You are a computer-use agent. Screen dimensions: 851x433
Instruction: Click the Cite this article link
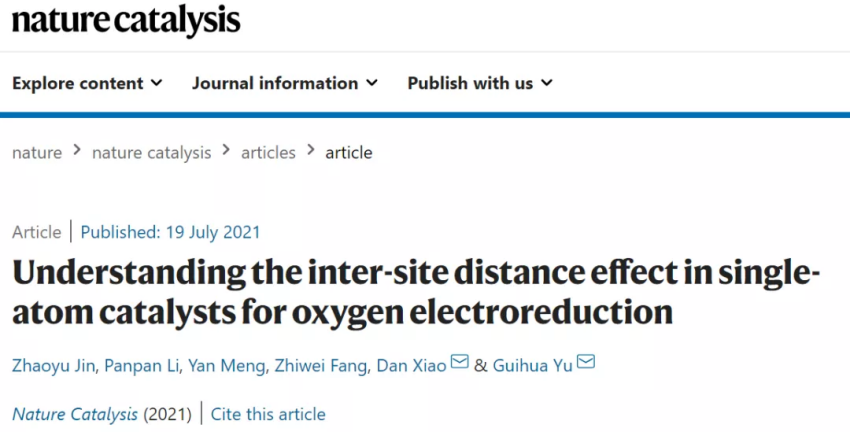coord(268,415)
